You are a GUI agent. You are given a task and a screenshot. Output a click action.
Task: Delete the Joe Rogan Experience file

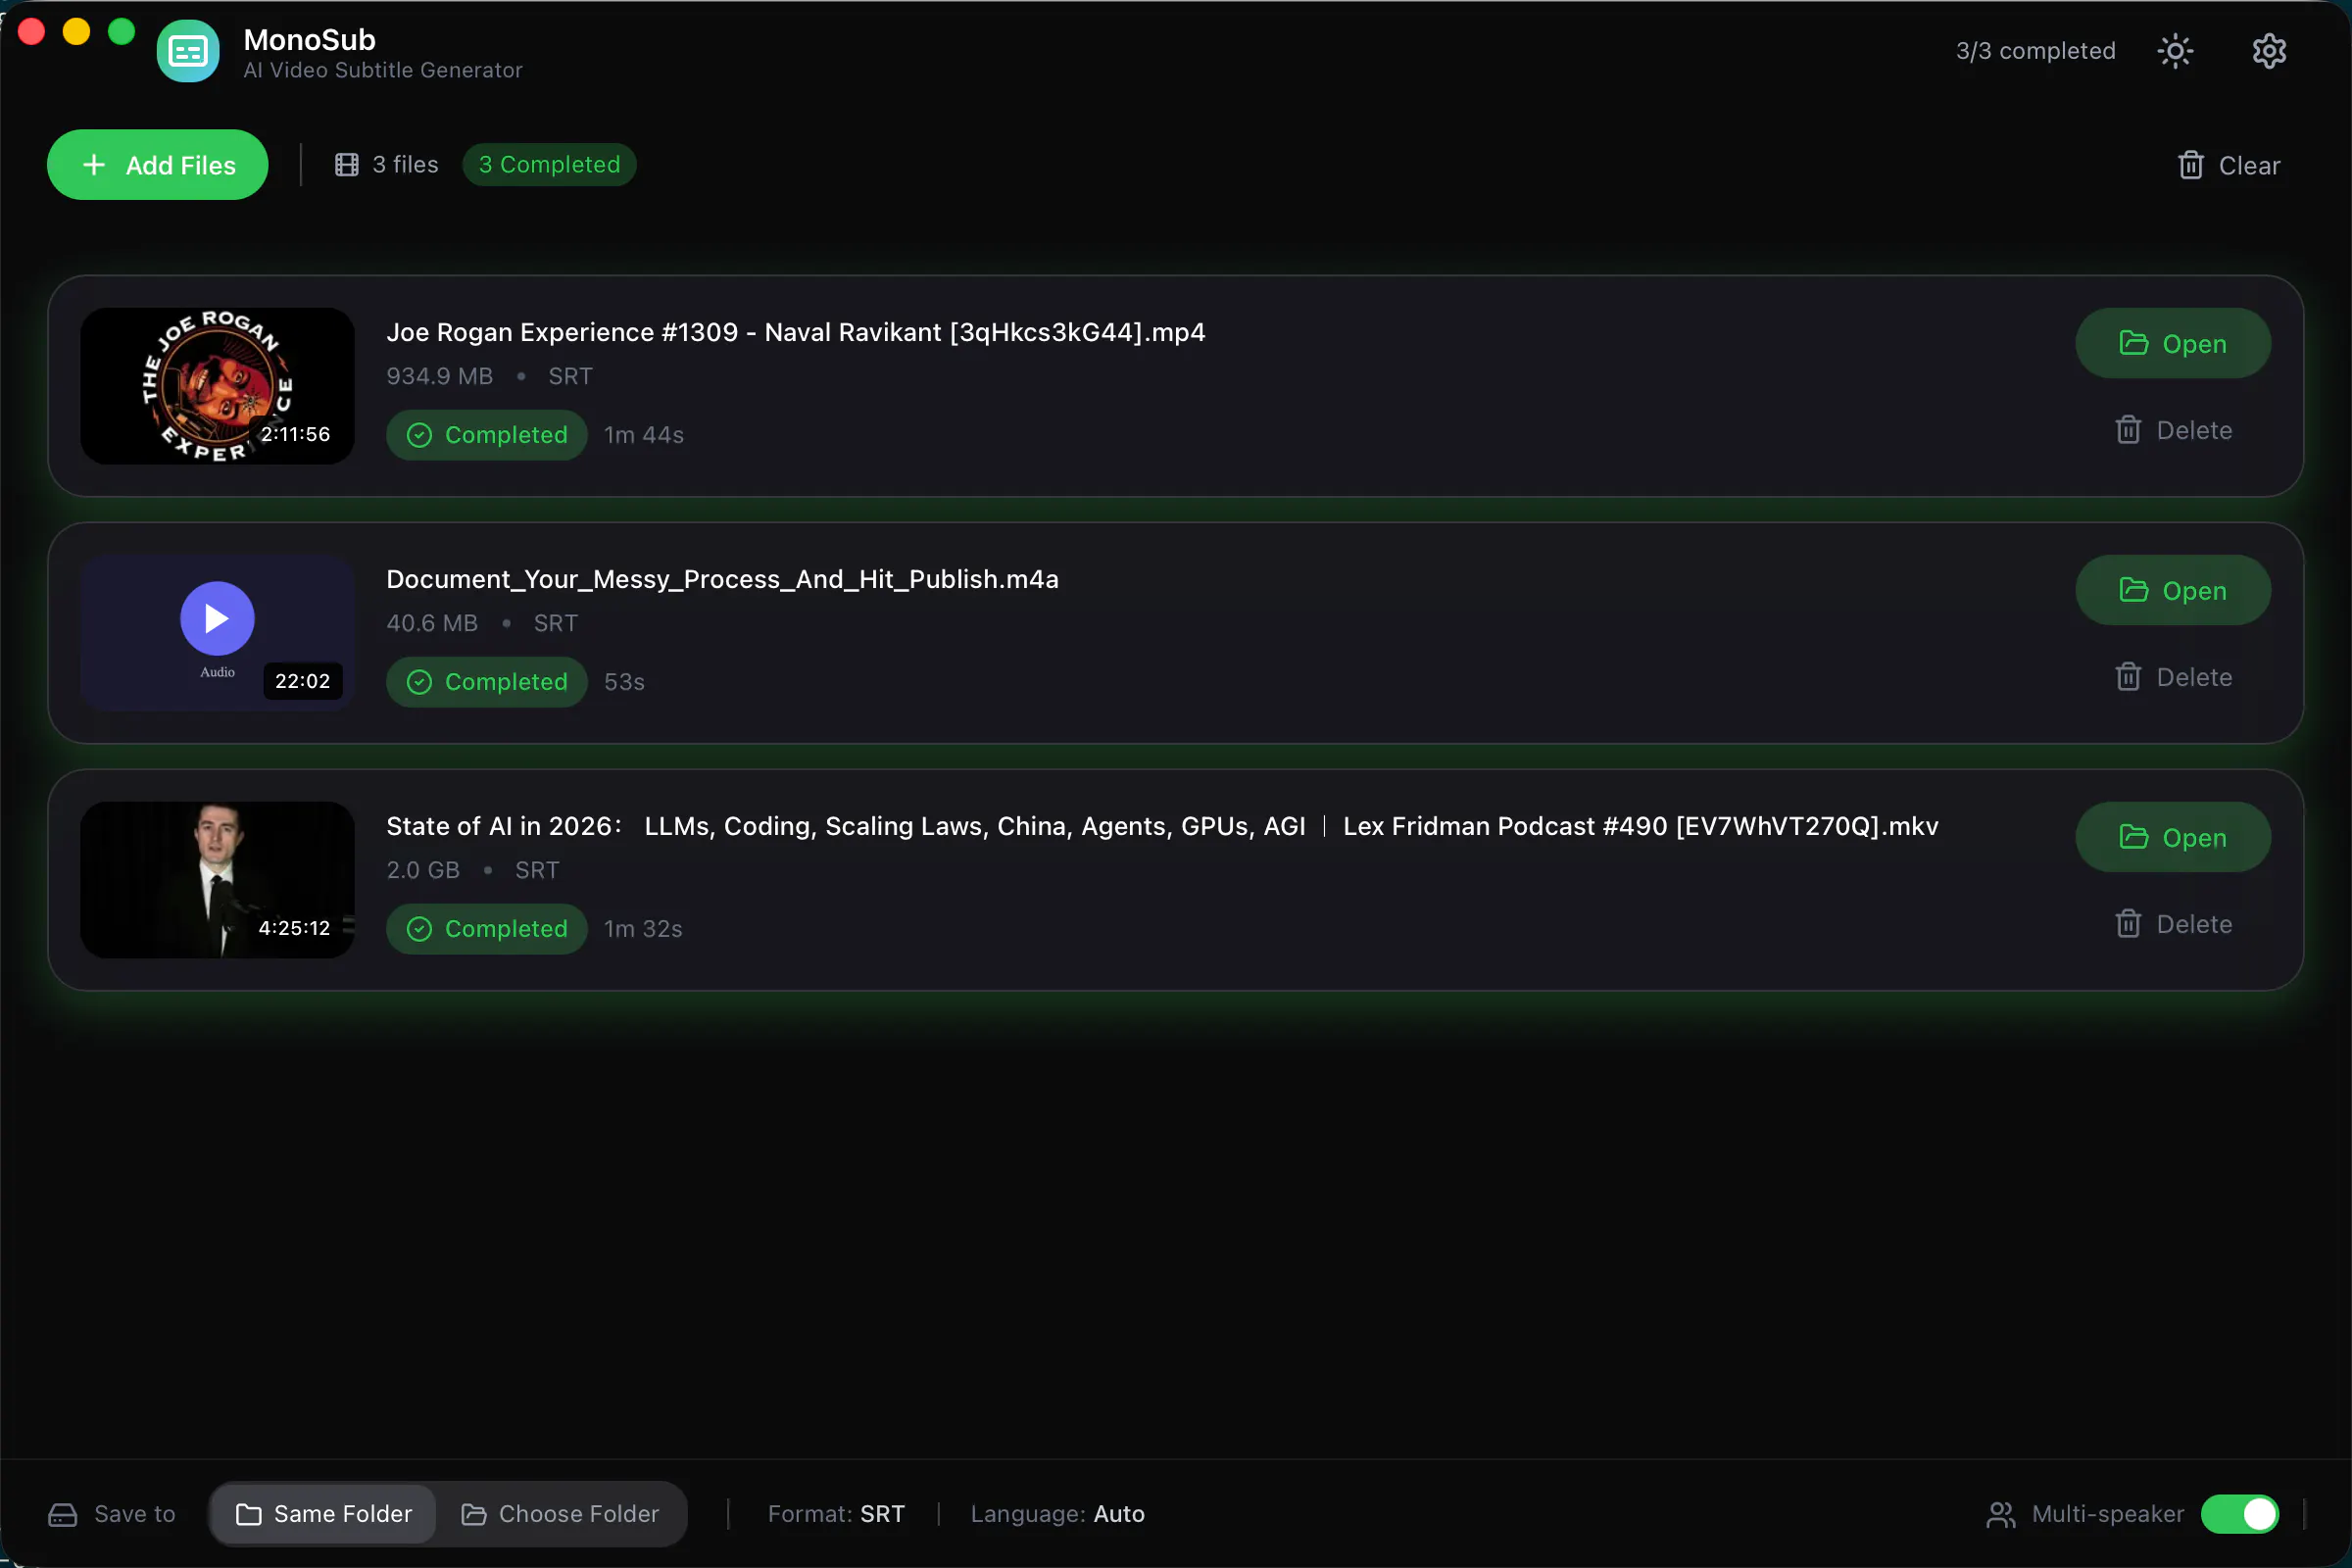(2173, 431)
